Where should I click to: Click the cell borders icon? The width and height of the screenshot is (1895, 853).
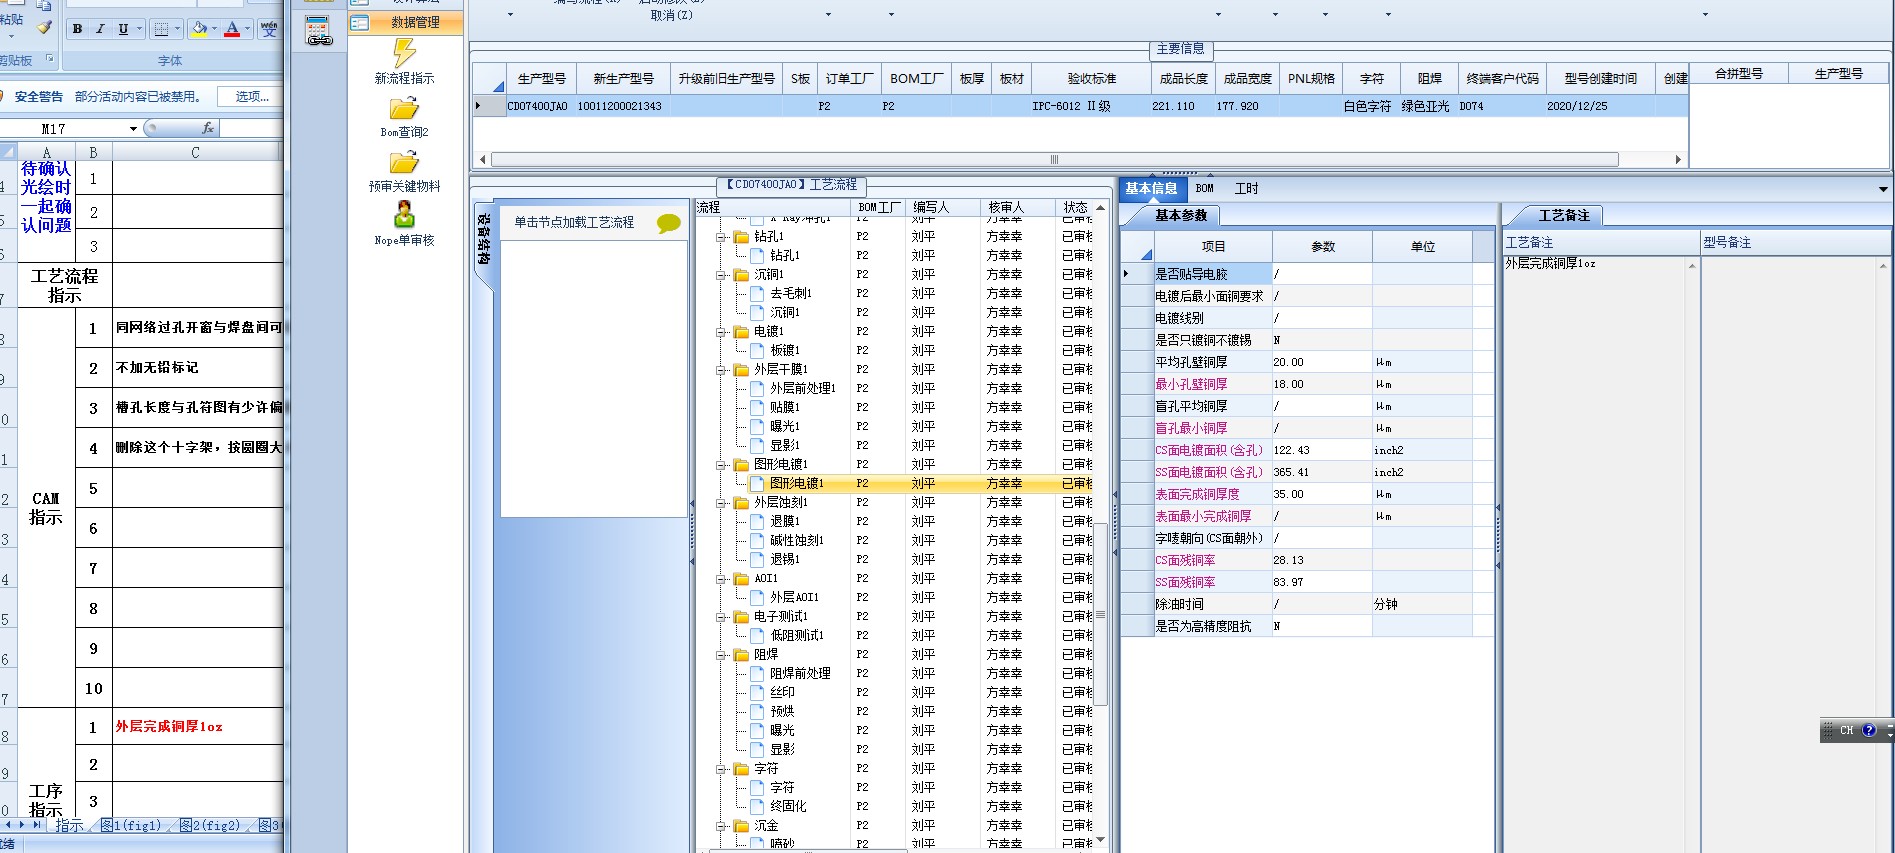coord(161,29)
